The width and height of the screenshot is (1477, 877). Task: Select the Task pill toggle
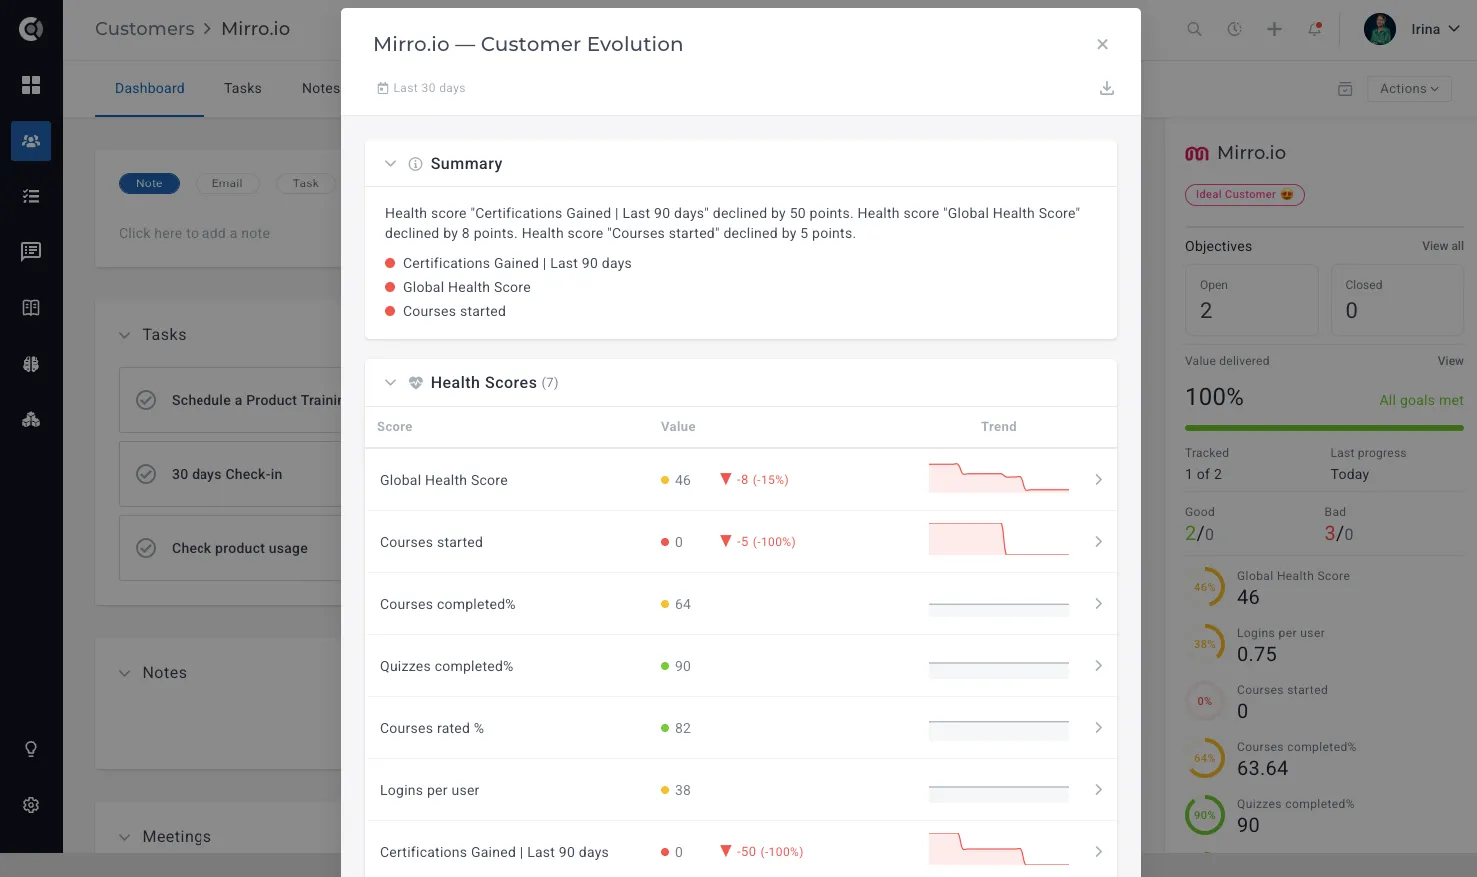pyautogui.click(x=305, y=183)
